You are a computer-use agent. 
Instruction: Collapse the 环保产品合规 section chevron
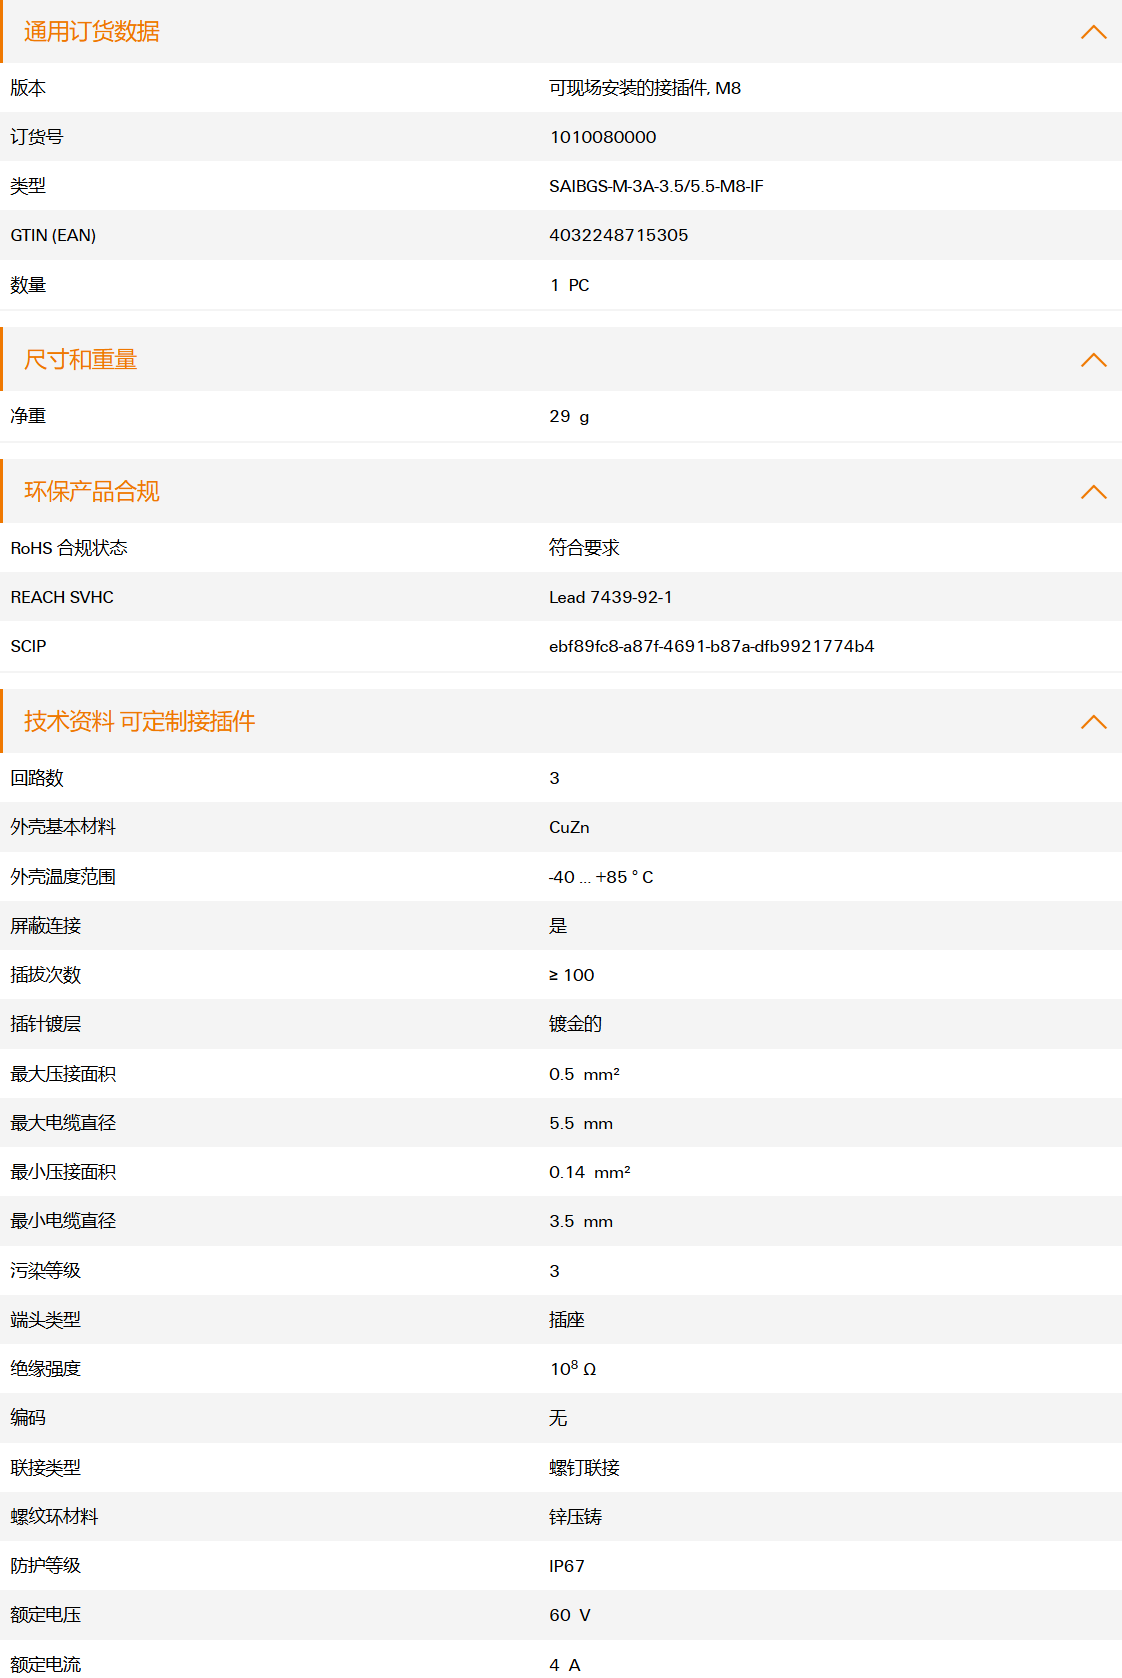pos(1093,492)
